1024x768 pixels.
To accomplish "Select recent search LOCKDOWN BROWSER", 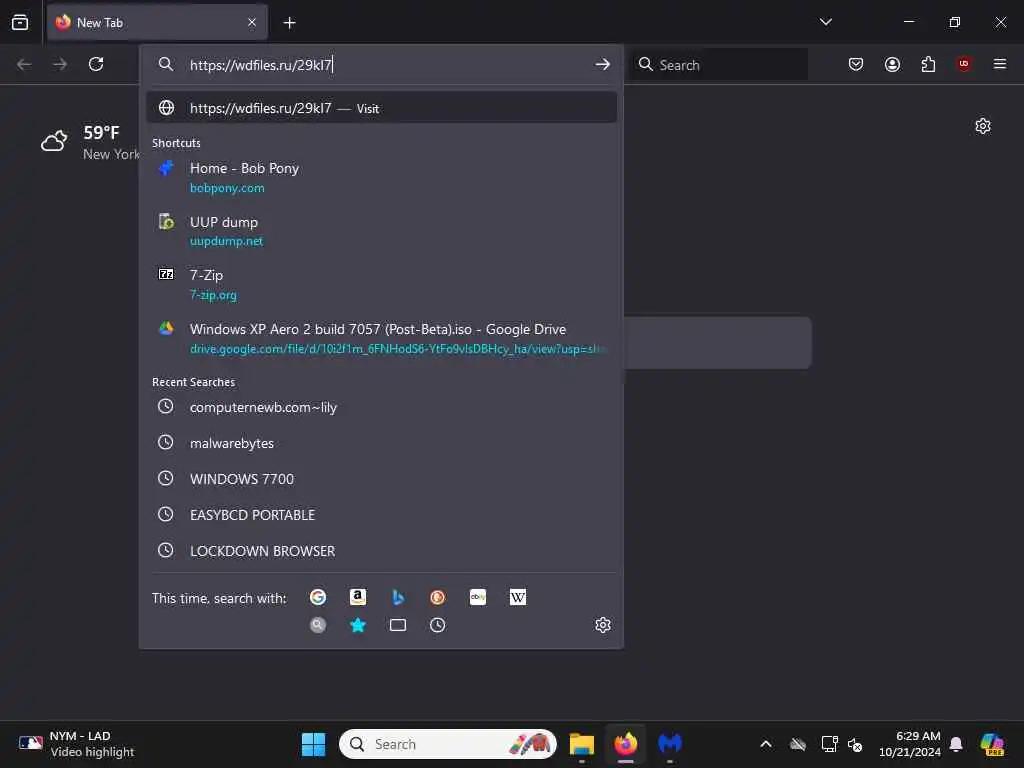I will pyautogui.click(x=381, y=551).
